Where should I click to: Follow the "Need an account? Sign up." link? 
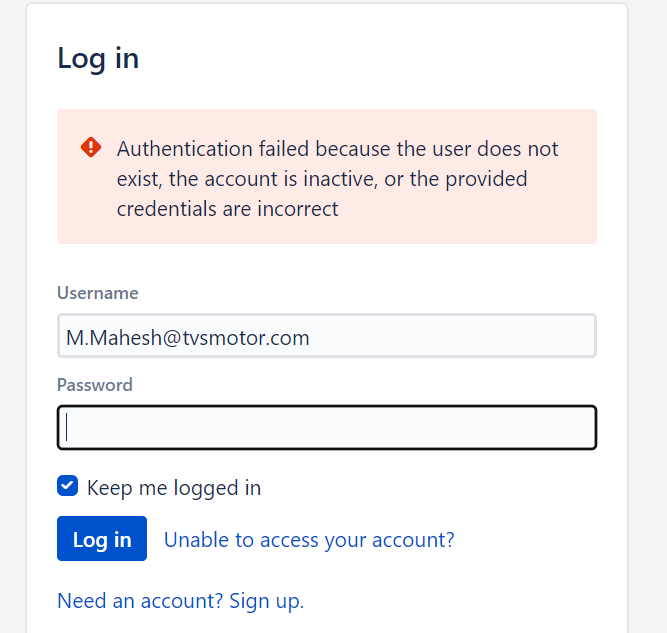click(181, 601)
